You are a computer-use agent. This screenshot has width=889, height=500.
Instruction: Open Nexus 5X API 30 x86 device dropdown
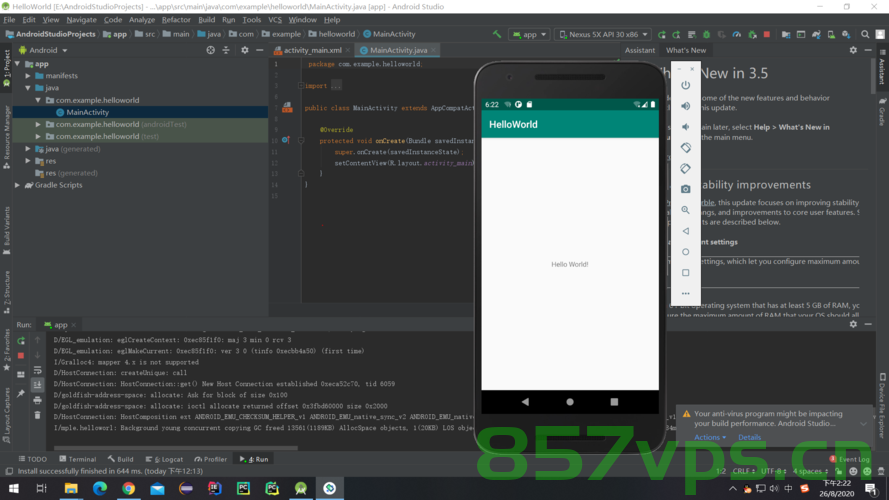coord(603,35)
